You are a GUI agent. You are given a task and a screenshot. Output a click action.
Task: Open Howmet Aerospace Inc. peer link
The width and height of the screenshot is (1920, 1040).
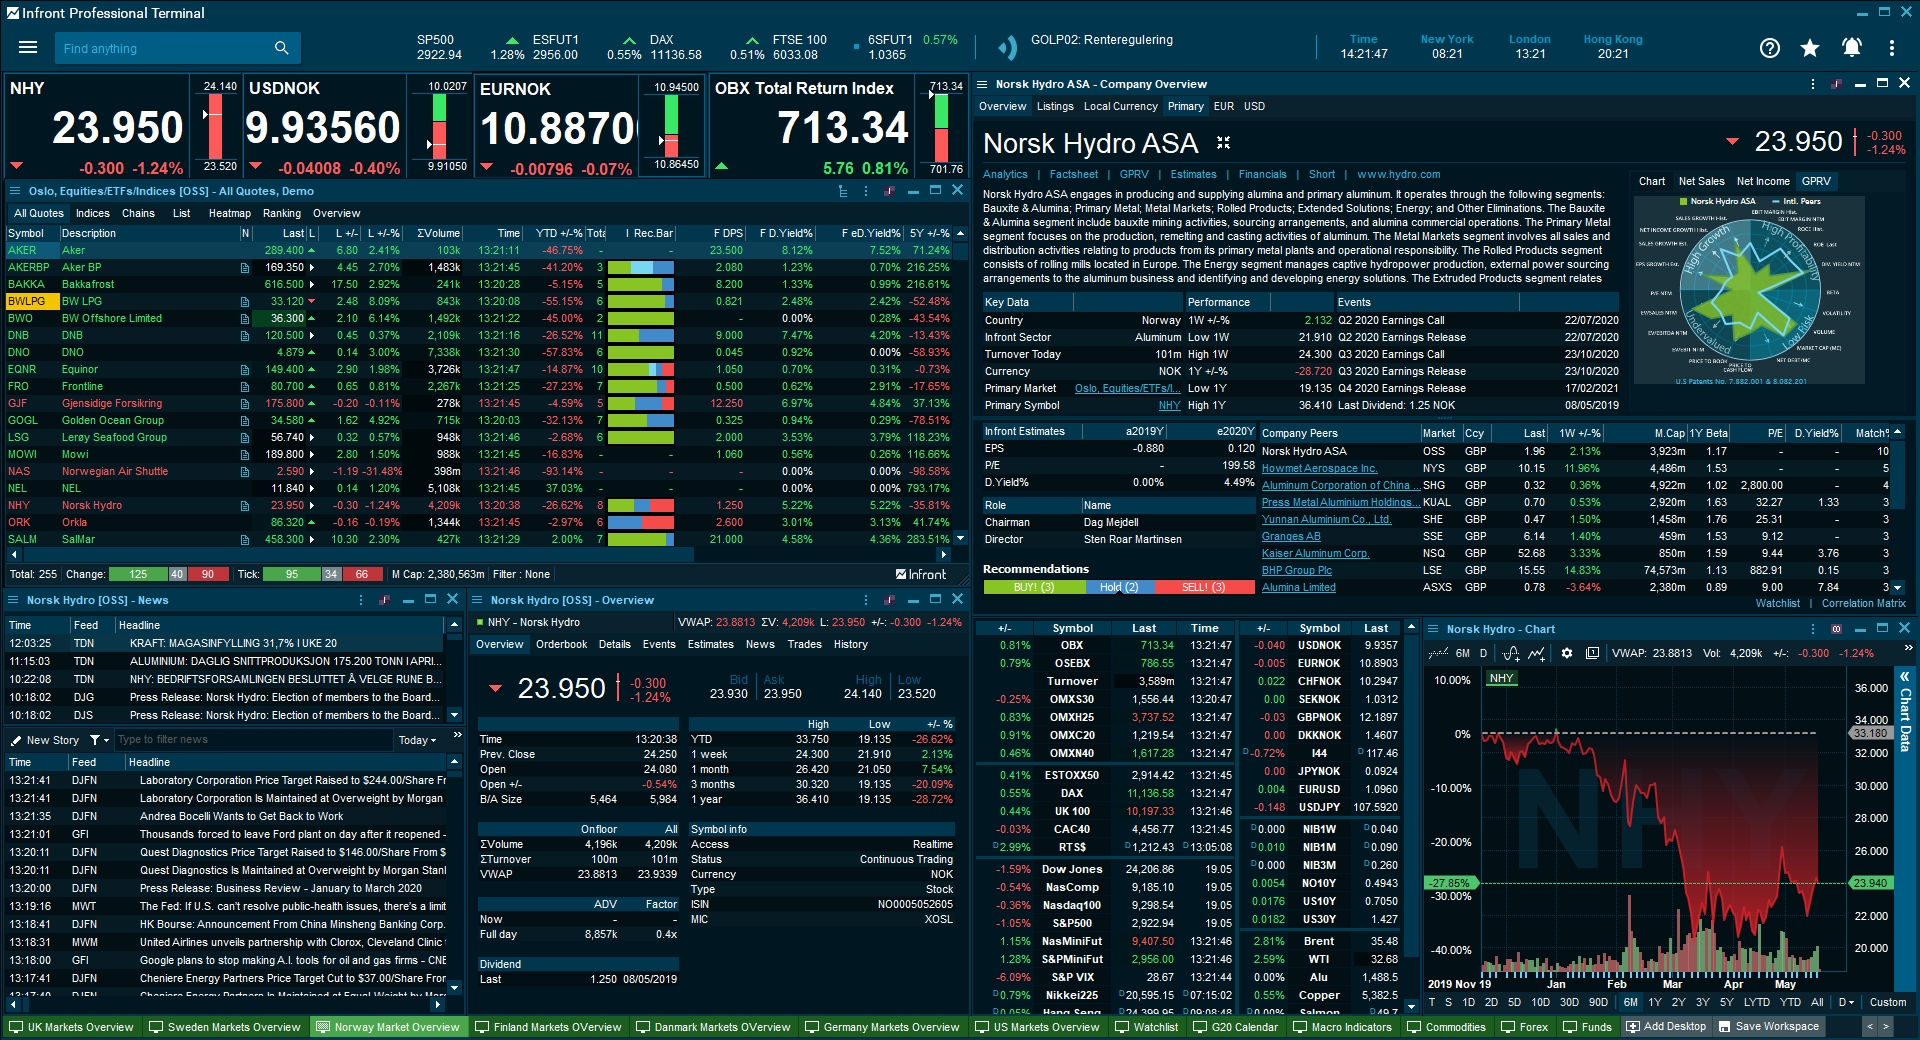[x=1319, y=468]
